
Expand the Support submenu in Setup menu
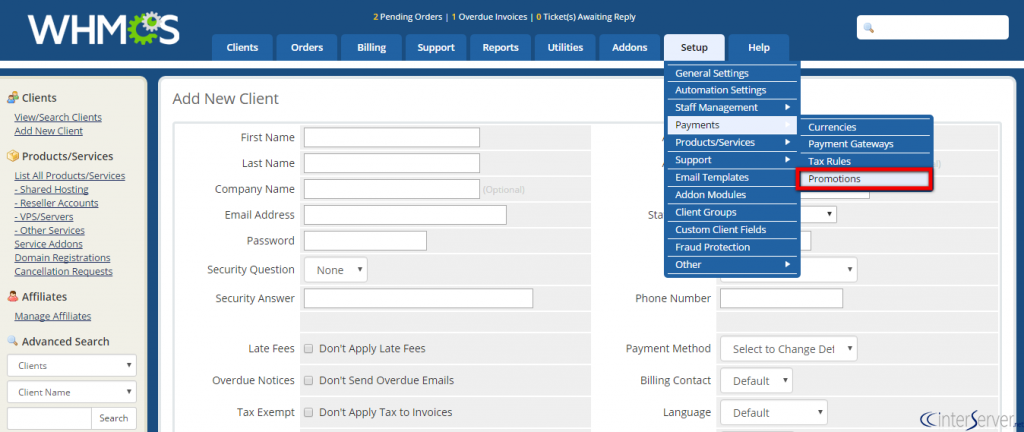pyautogui.click(x=732, y=160)
